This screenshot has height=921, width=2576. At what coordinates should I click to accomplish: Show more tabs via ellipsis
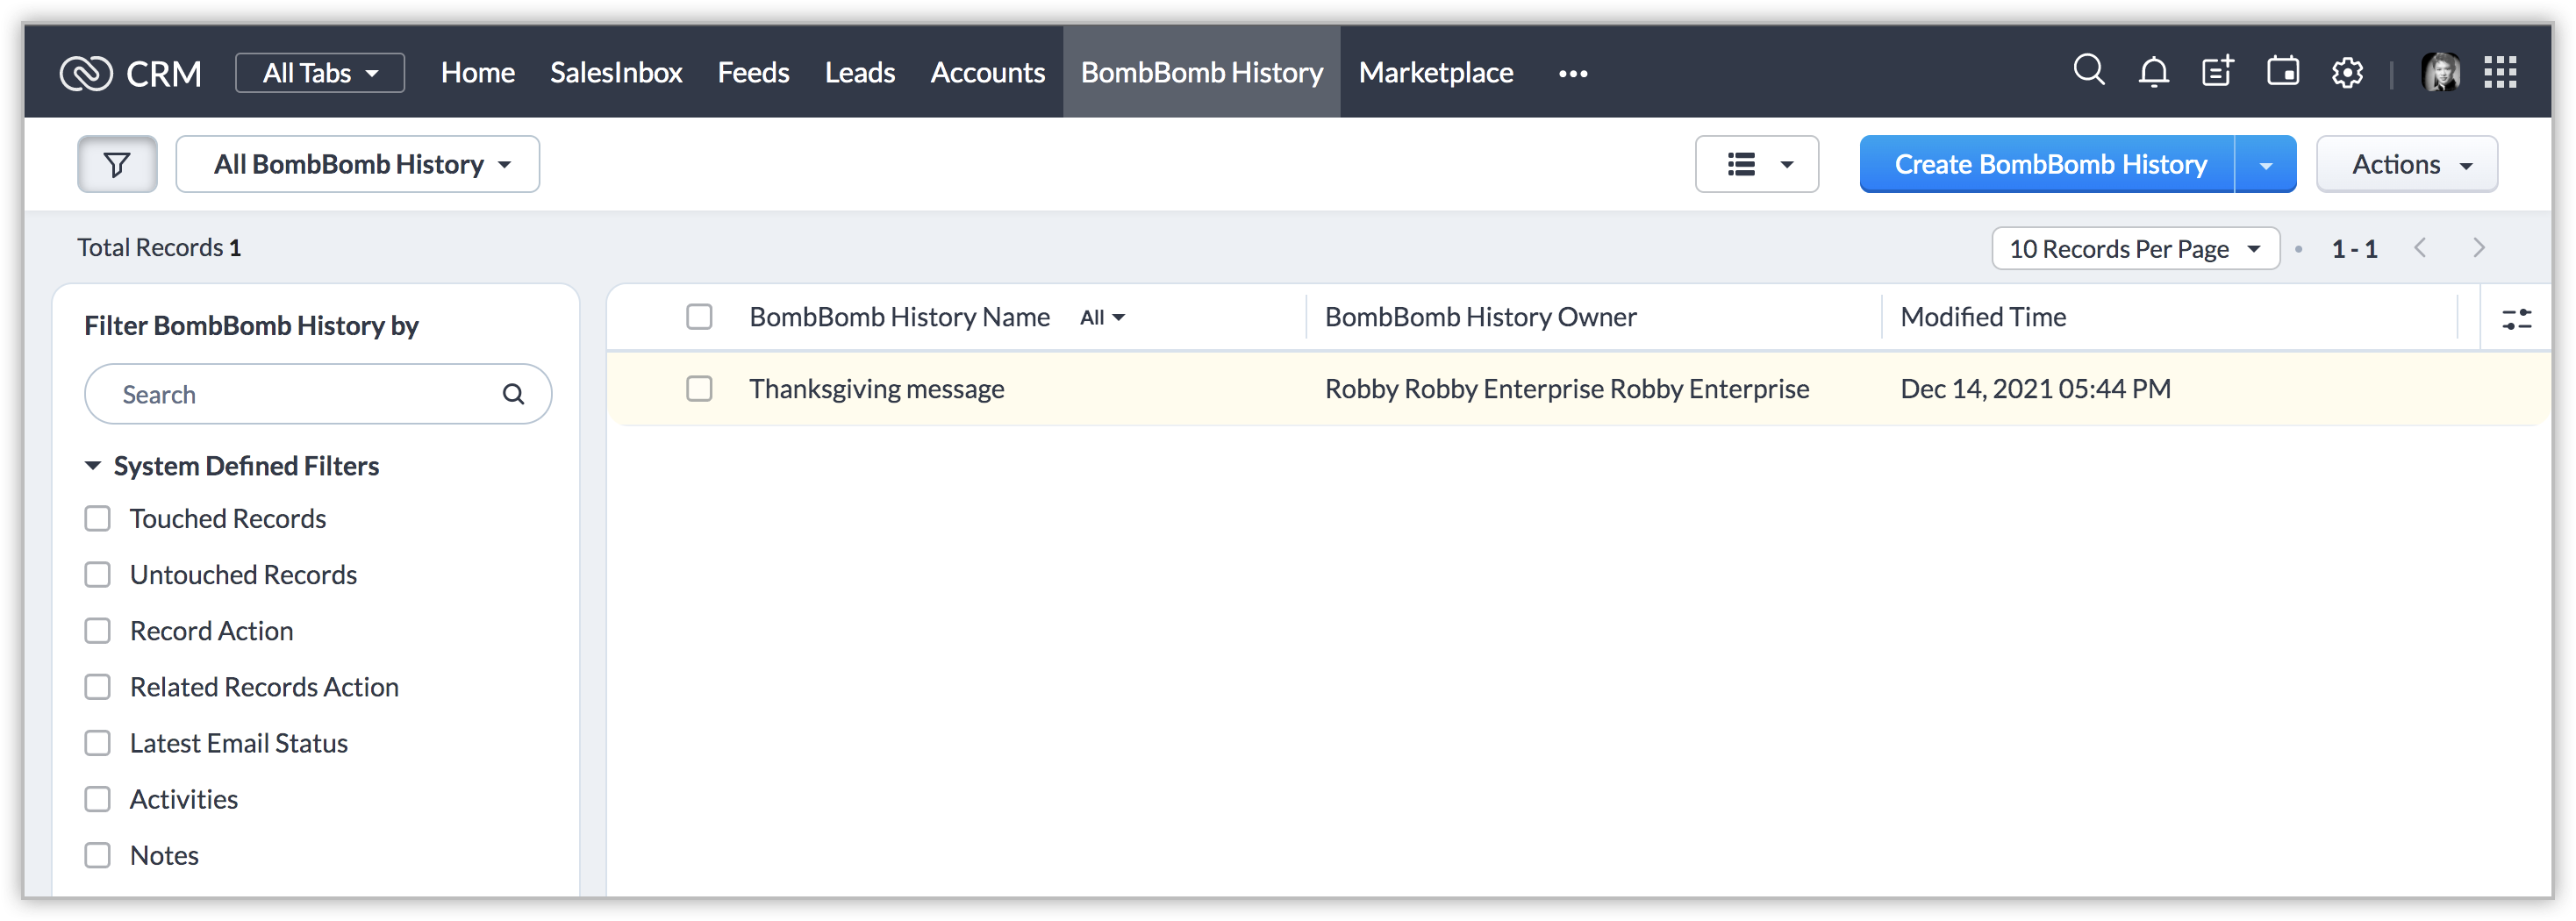(1573, 73)
